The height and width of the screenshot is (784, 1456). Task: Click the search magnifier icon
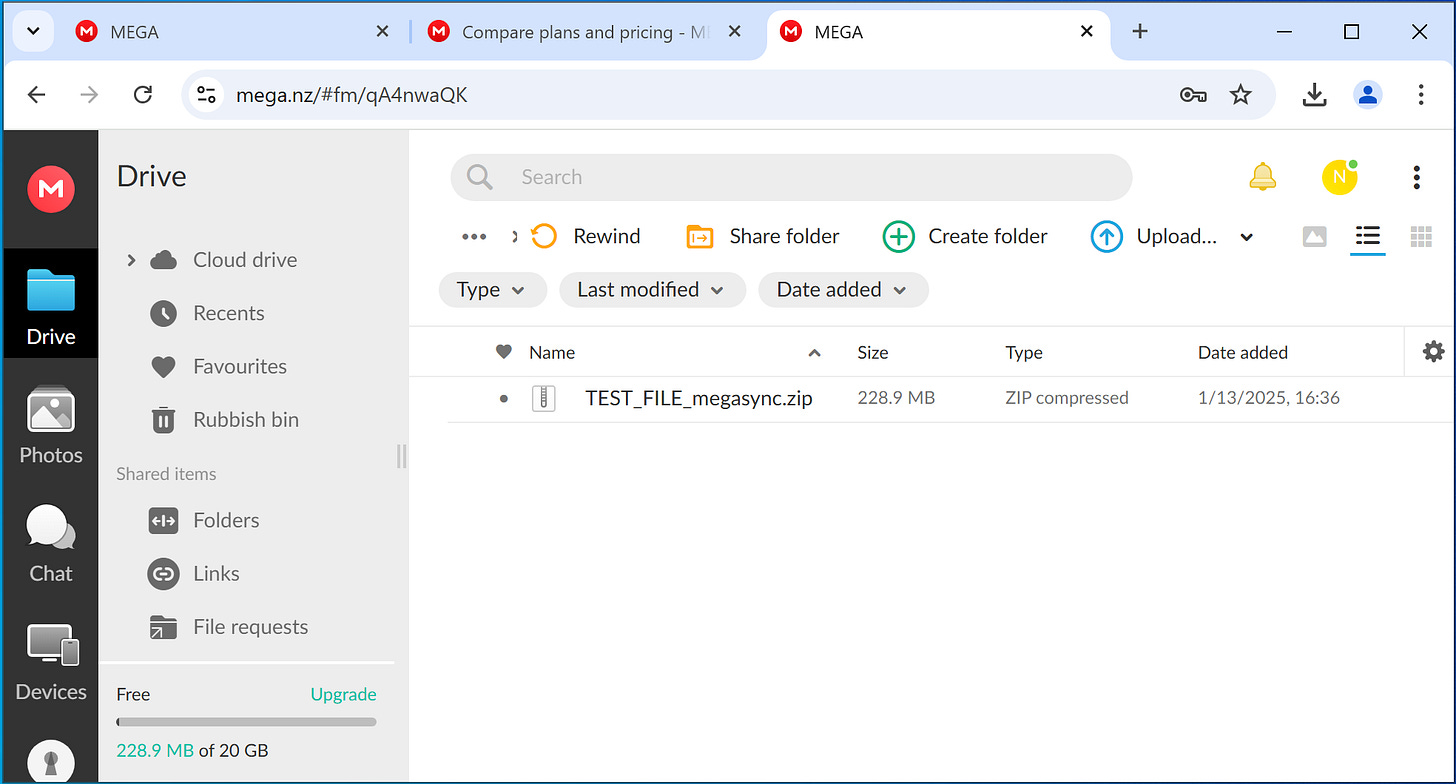point(480,177)
